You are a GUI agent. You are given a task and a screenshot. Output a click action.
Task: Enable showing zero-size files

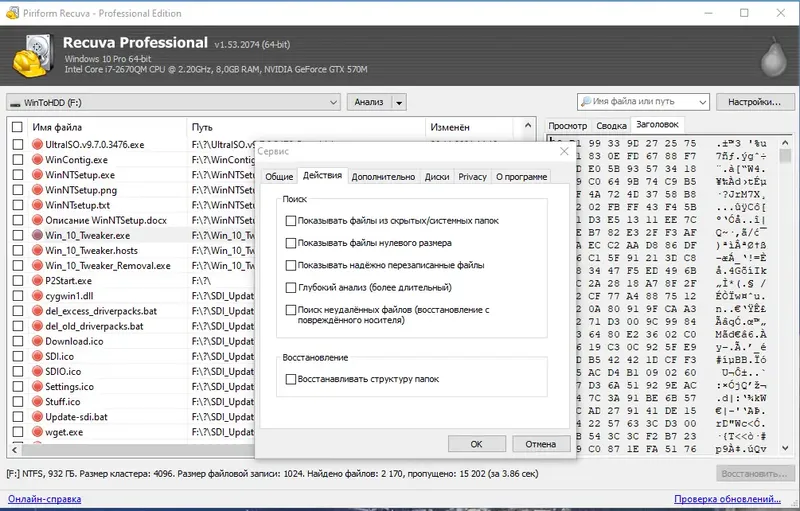coord(291,243)
